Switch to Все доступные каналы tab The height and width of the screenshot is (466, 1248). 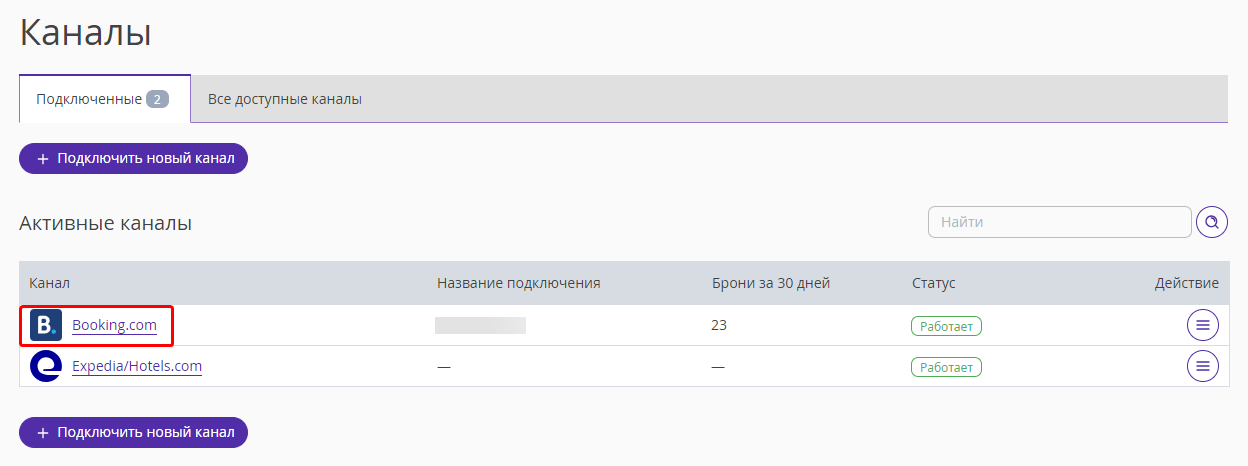(x=285, y=99)
